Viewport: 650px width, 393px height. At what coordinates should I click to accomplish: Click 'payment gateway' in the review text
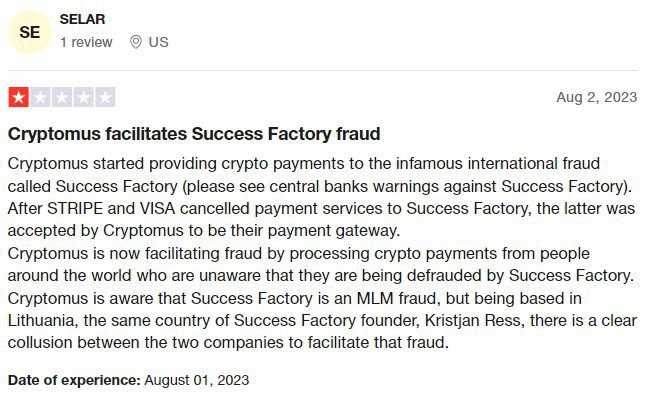334,230
